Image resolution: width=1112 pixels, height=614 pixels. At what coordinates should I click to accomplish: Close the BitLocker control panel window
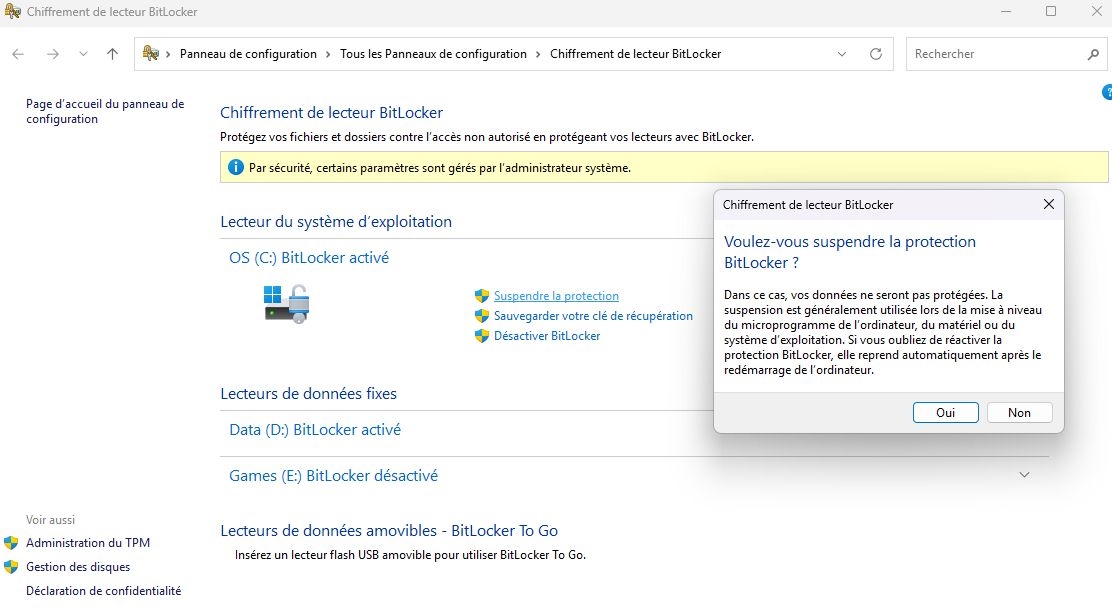(x=1096, y=11)
